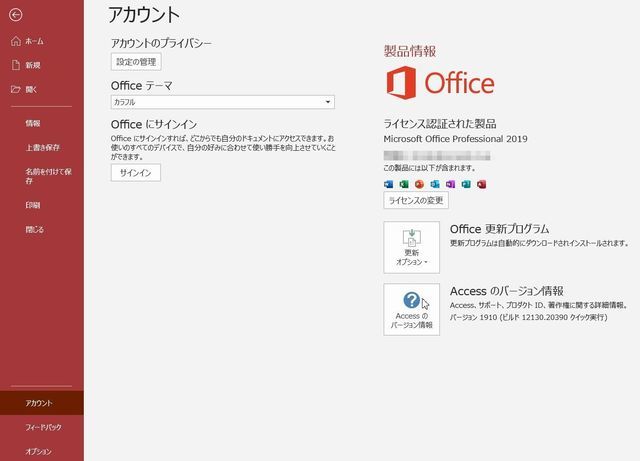Click the back arrow icon

16,15
